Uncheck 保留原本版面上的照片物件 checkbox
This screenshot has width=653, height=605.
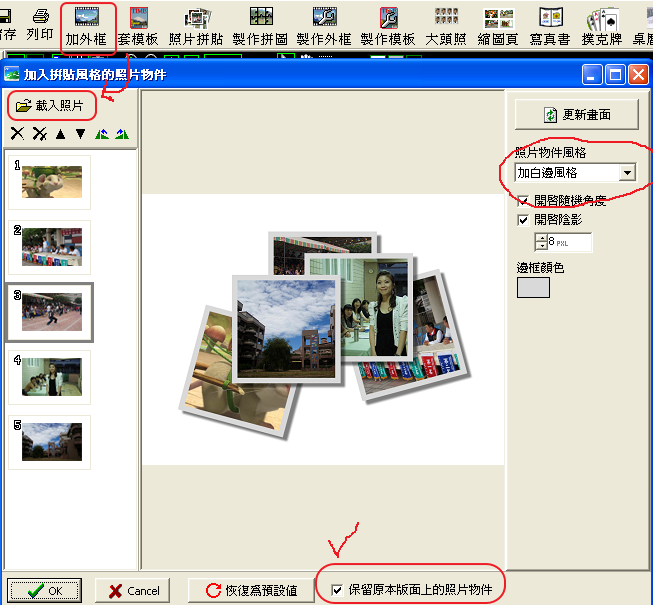(337, 590)
